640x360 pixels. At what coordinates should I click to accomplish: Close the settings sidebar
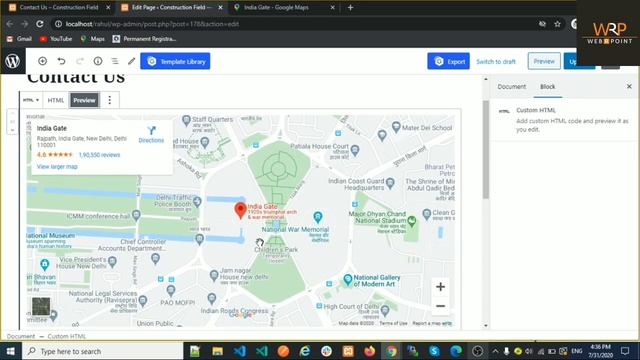629,87
